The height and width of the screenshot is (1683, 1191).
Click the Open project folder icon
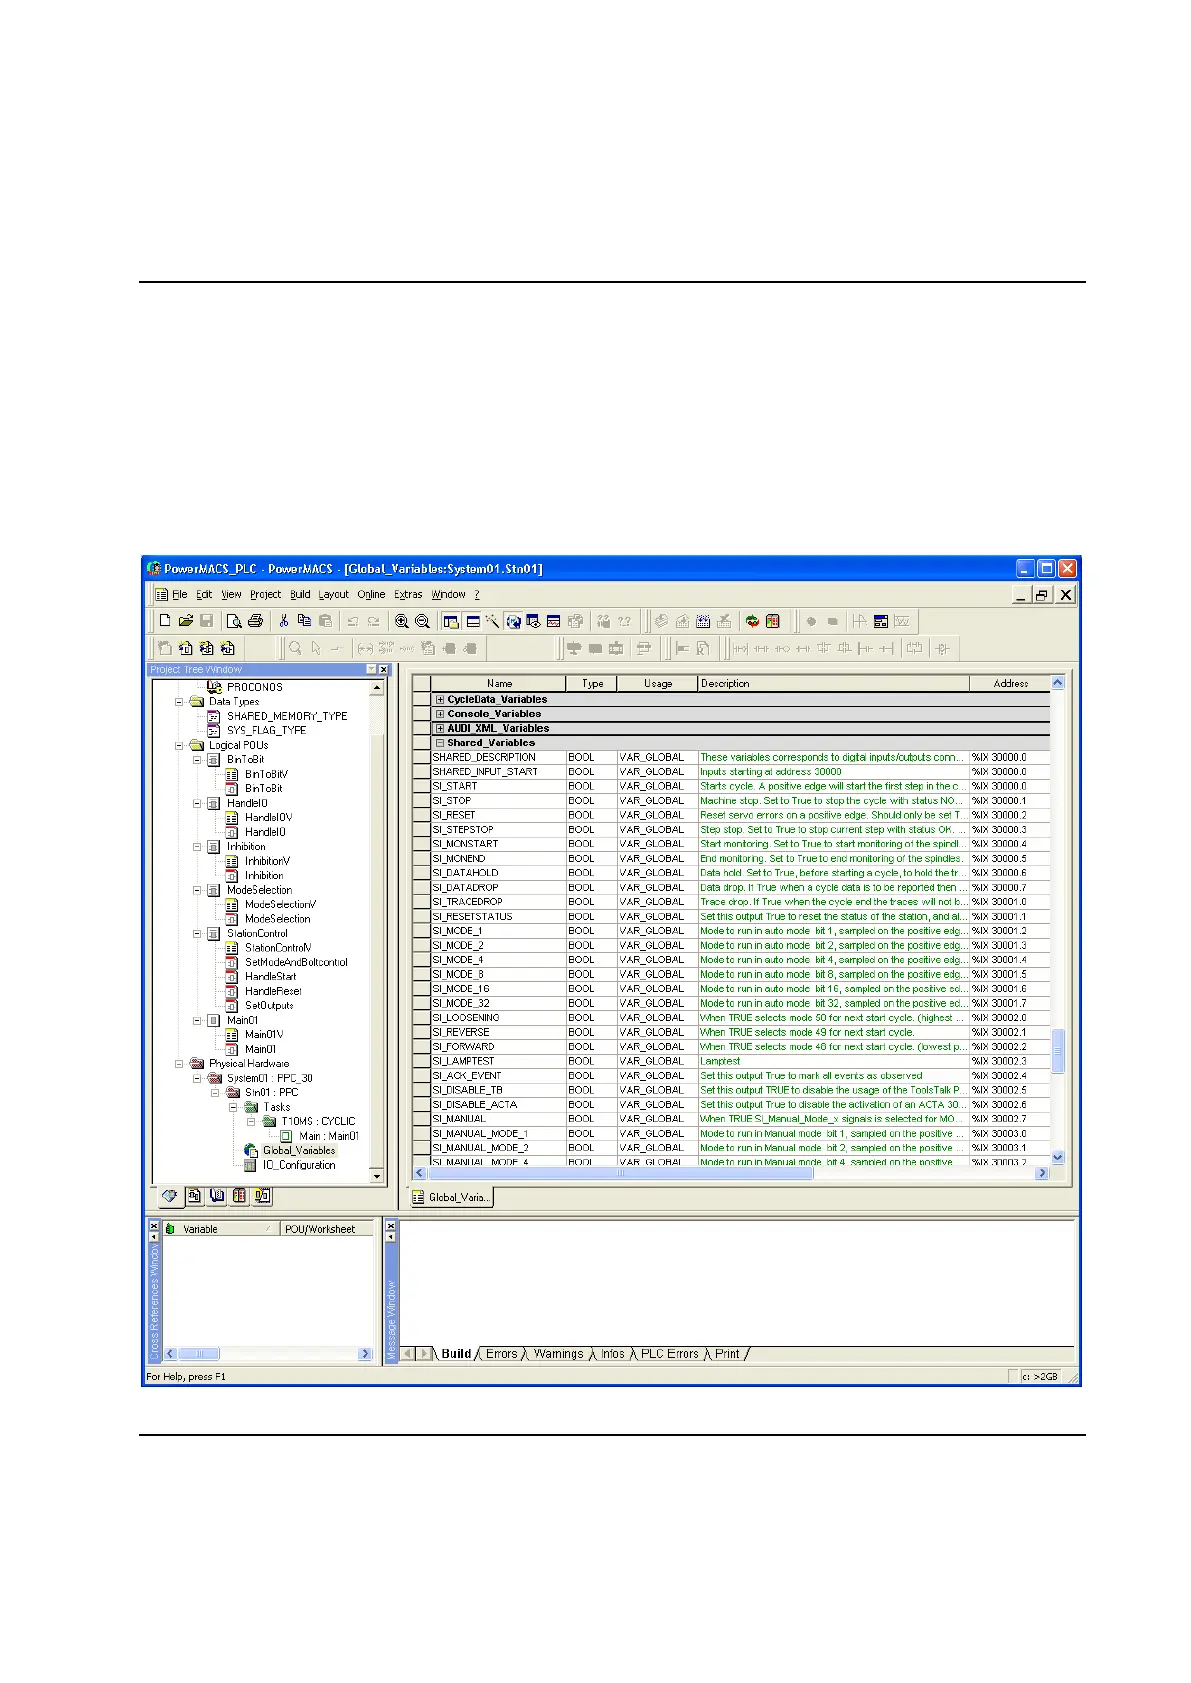(186, 621)
